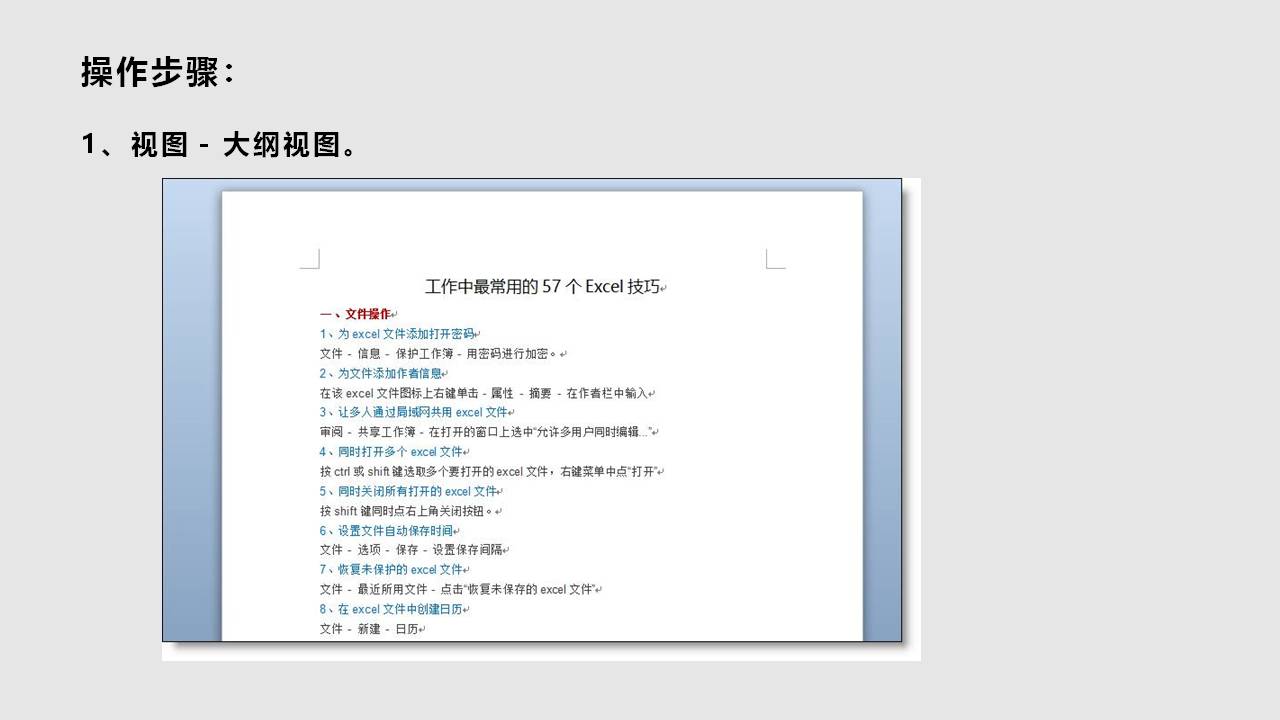
Task: Select heading 7、恢复未保护的 excel 文件
Action: tap(392, 570)
